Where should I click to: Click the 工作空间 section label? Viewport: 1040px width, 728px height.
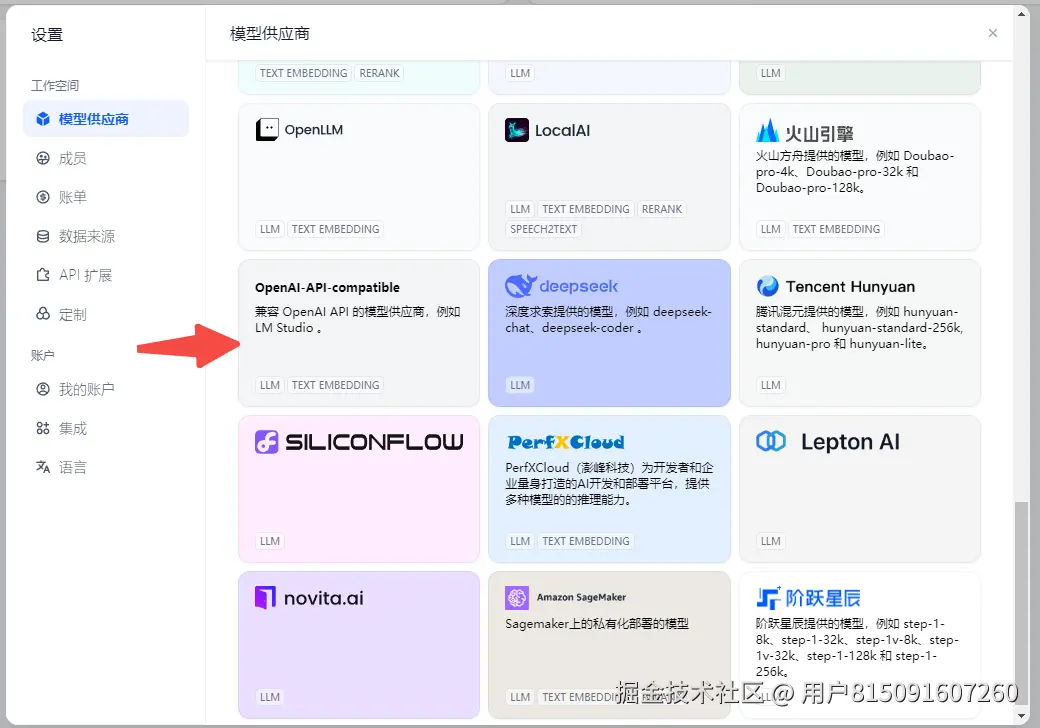55,86
